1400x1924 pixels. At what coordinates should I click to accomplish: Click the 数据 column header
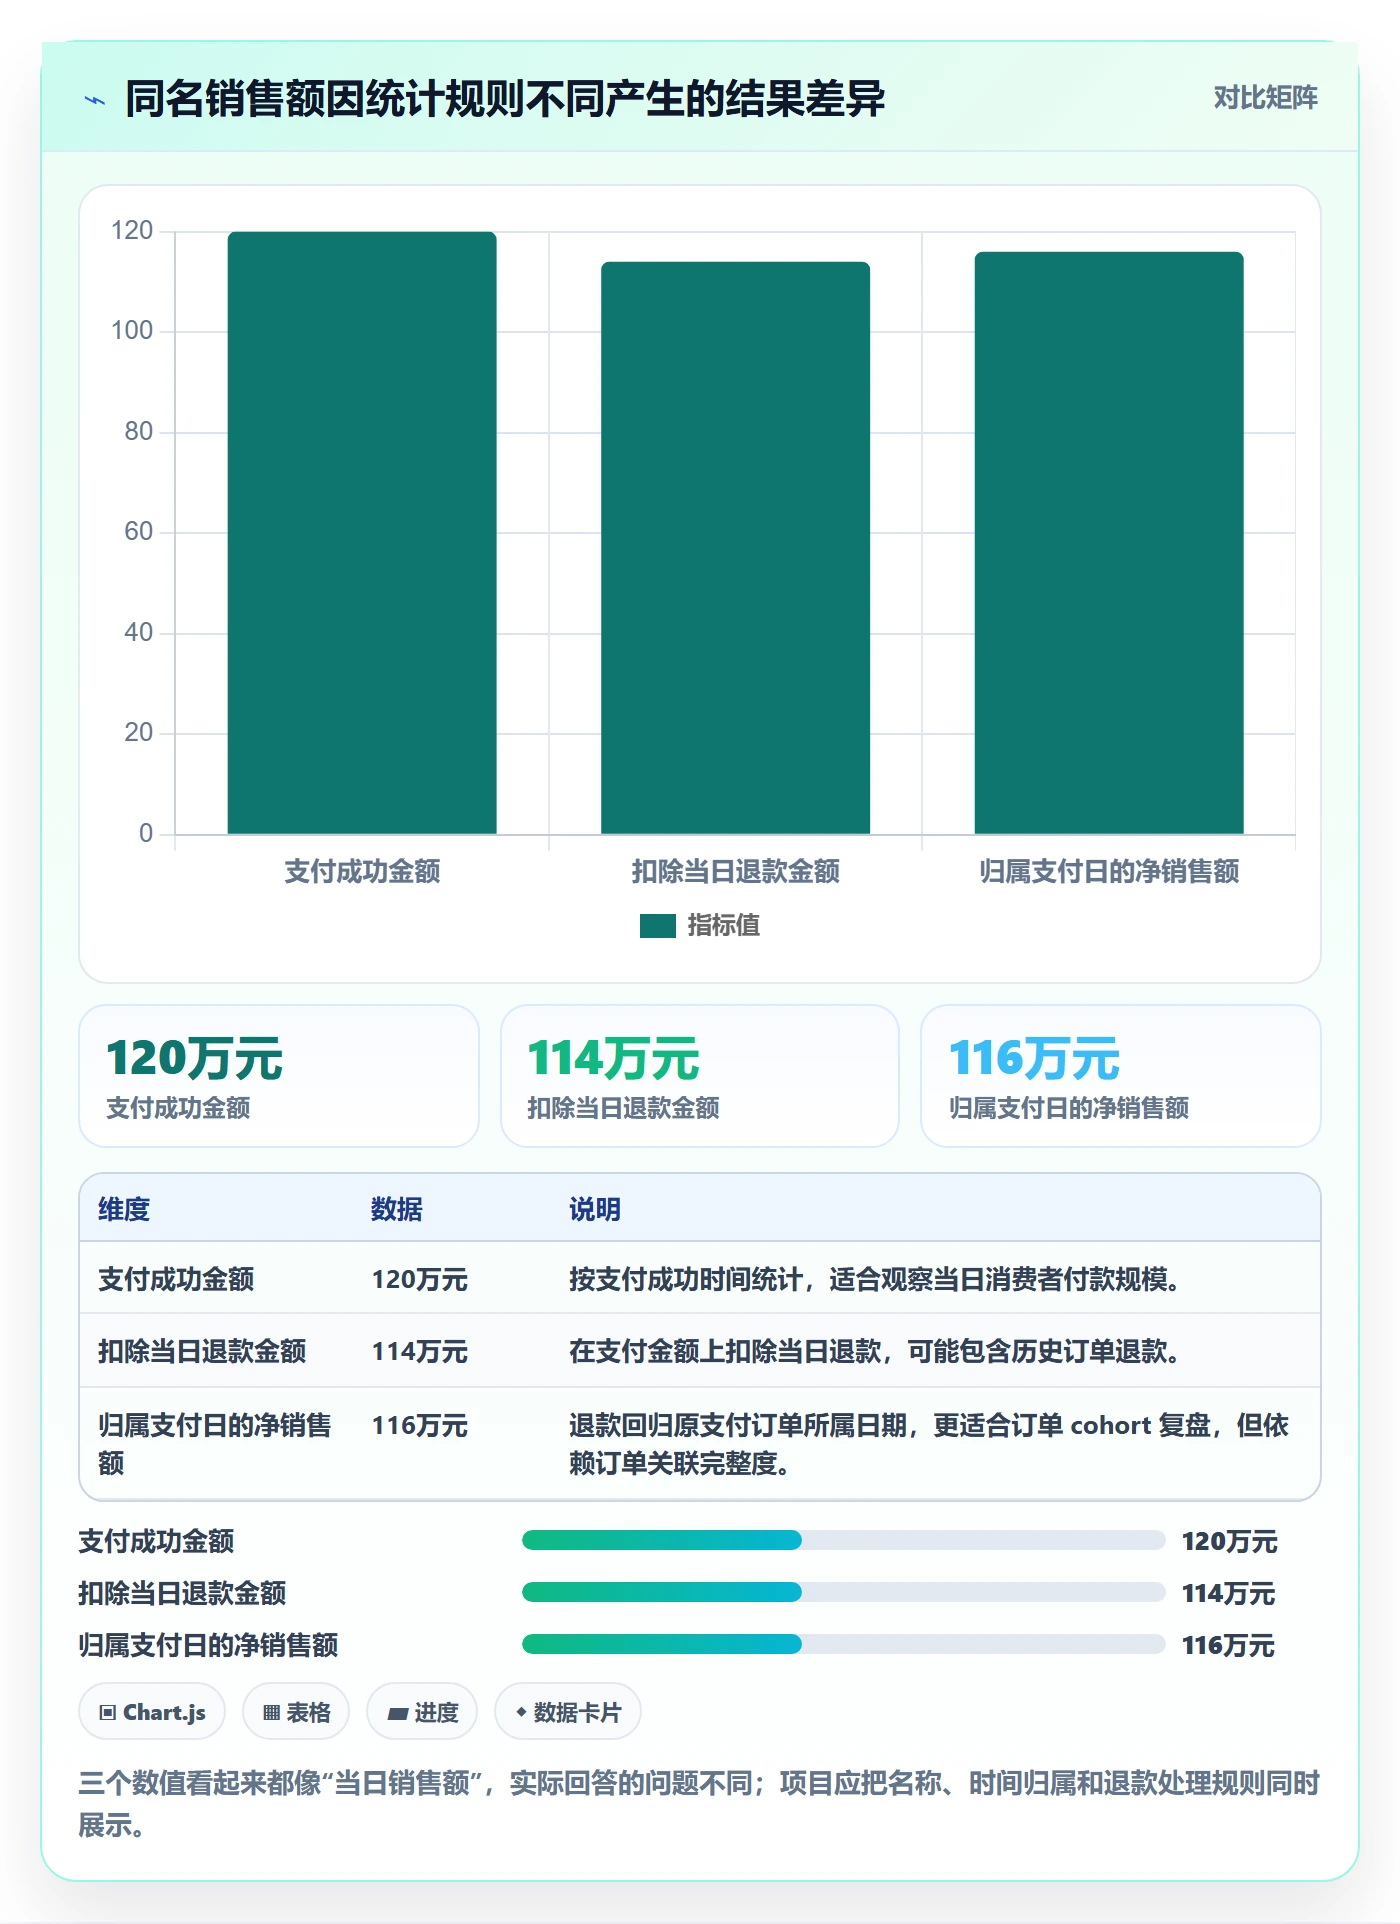tap(397, 1210)
